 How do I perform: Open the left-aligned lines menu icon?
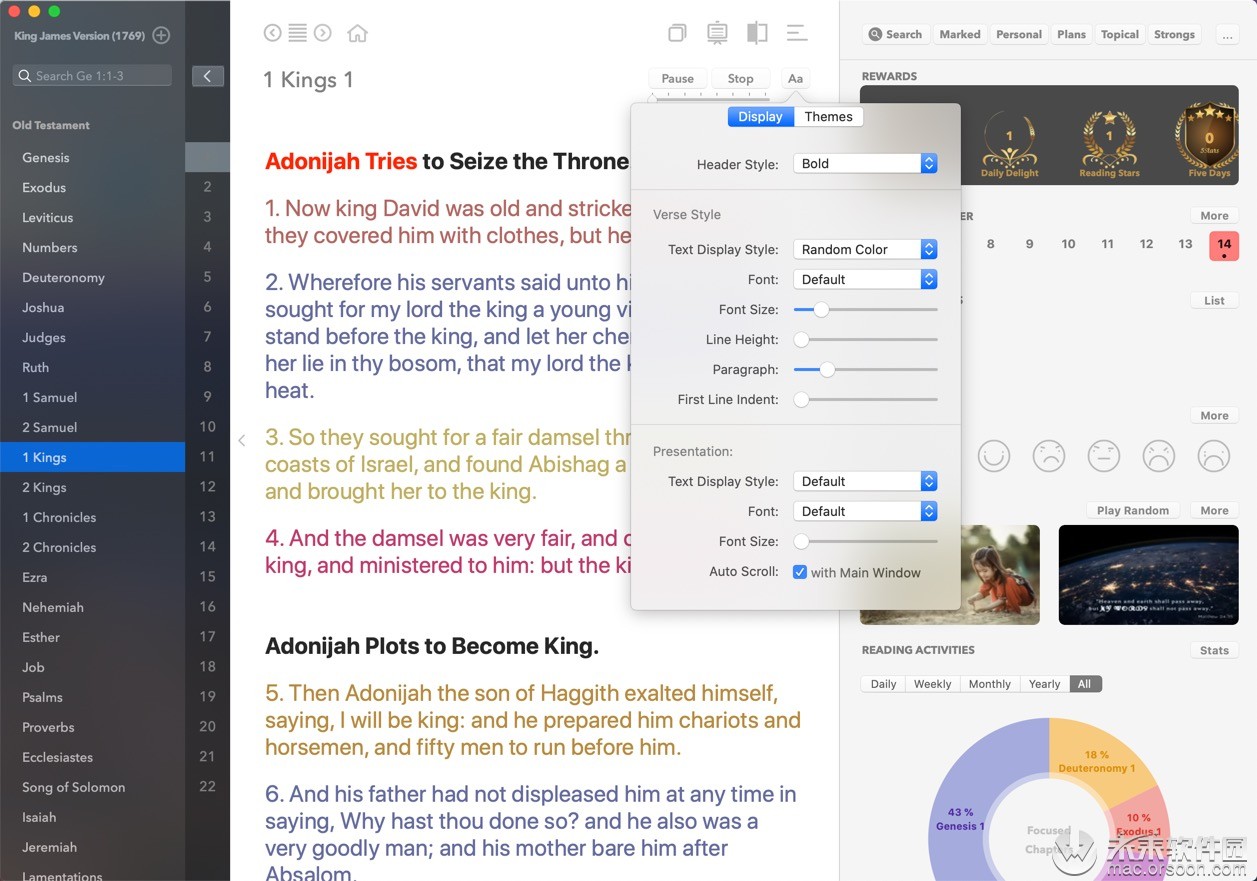coord(796,33)
